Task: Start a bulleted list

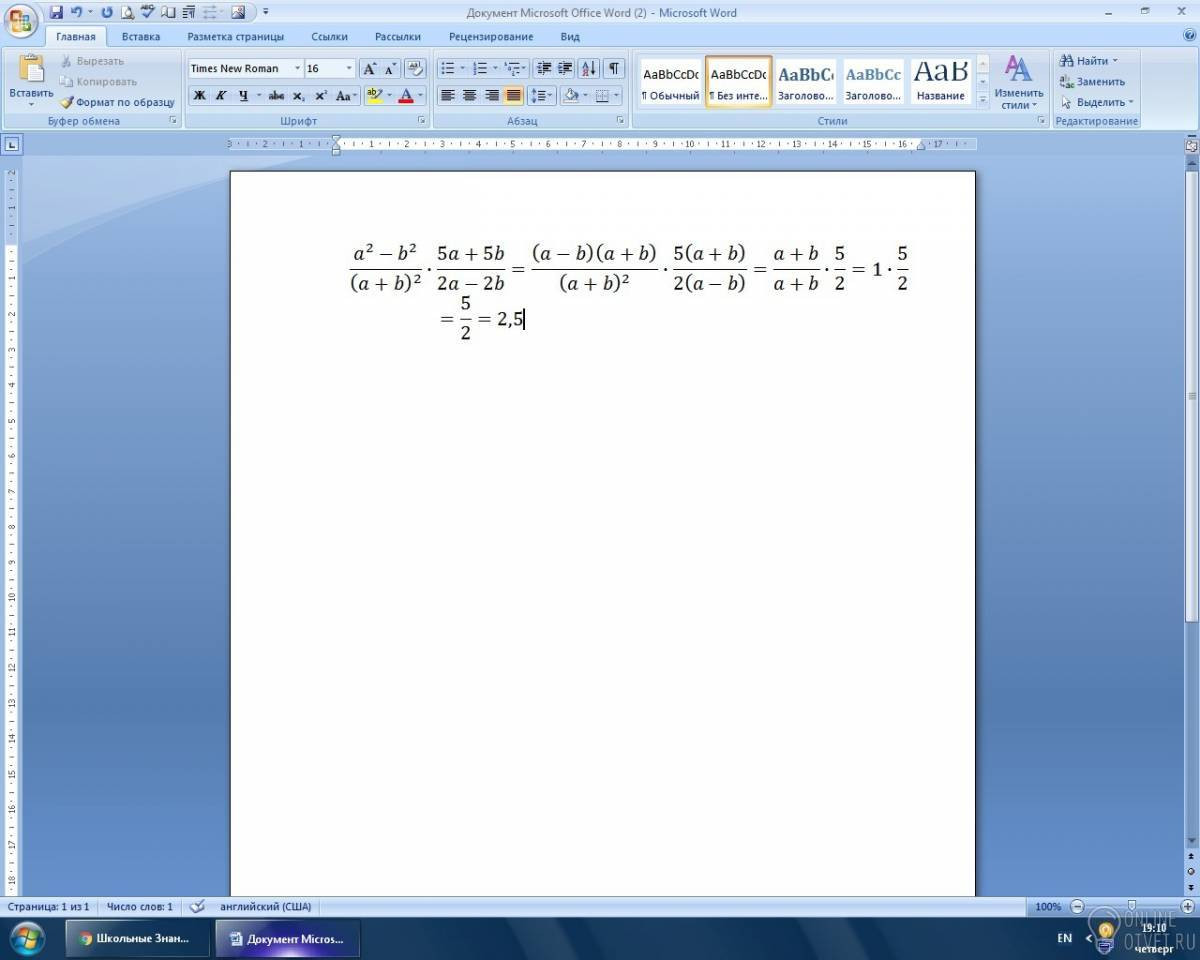Action: [x=448, y=69]
